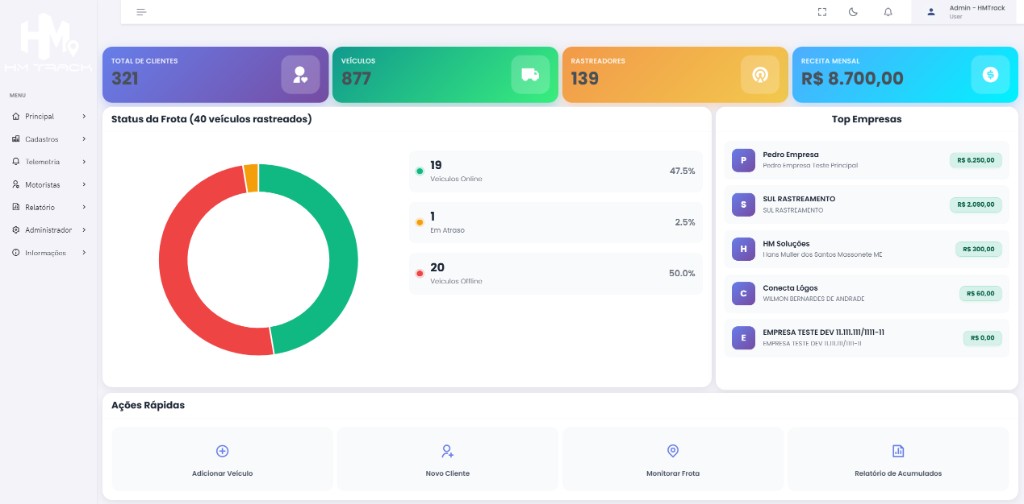This screenshot has height=504, width=1024.
Task: Select the Veículos Online legend row
Action: click(556, 171)
